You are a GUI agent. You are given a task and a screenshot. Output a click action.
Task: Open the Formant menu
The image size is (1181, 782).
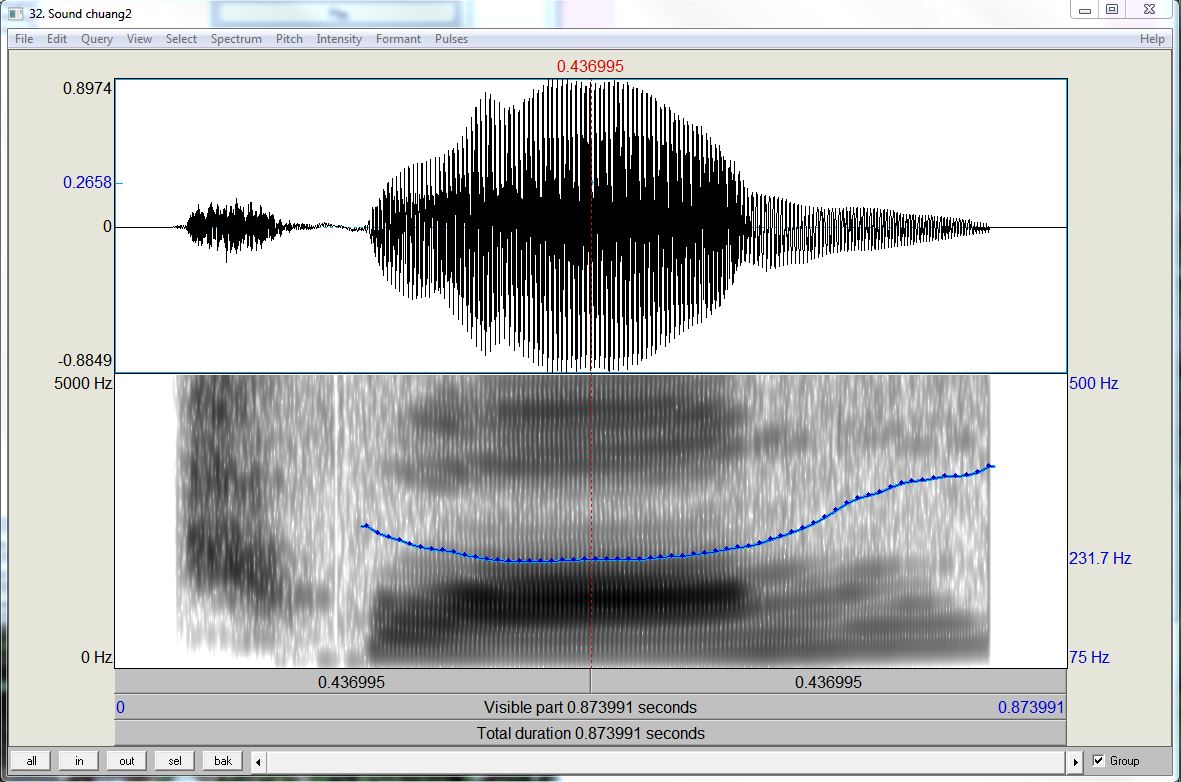click(x=398, y=39)
